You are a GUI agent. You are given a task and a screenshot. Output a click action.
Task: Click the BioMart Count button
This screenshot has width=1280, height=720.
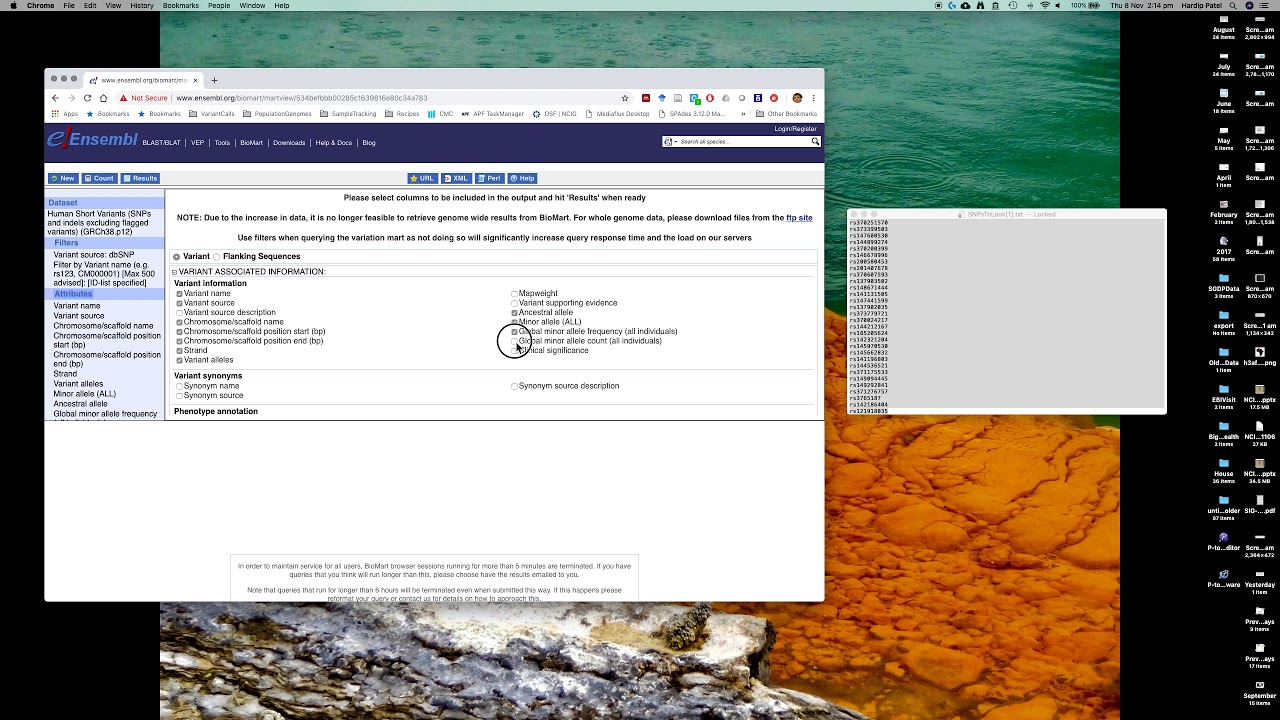coord(100,178)
